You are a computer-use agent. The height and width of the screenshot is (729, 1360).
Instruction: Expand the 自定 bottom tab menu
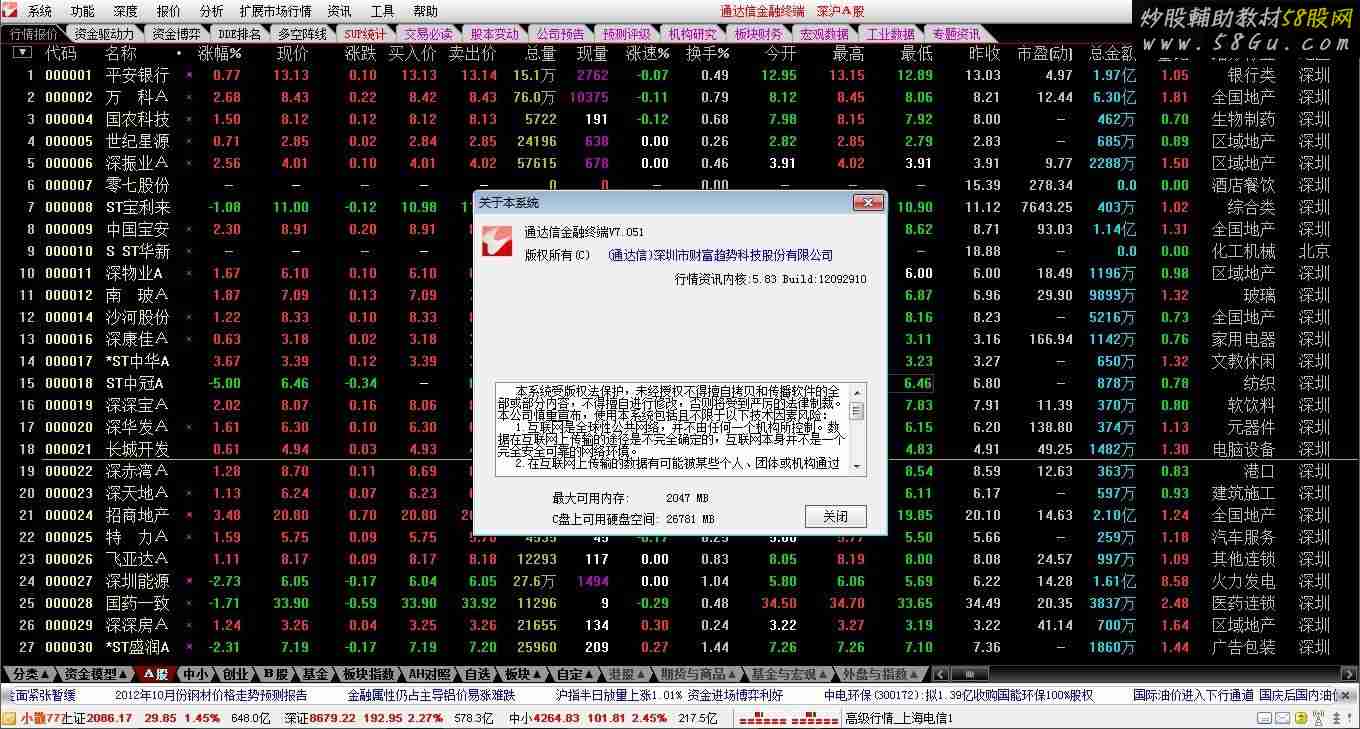(575, 674)
